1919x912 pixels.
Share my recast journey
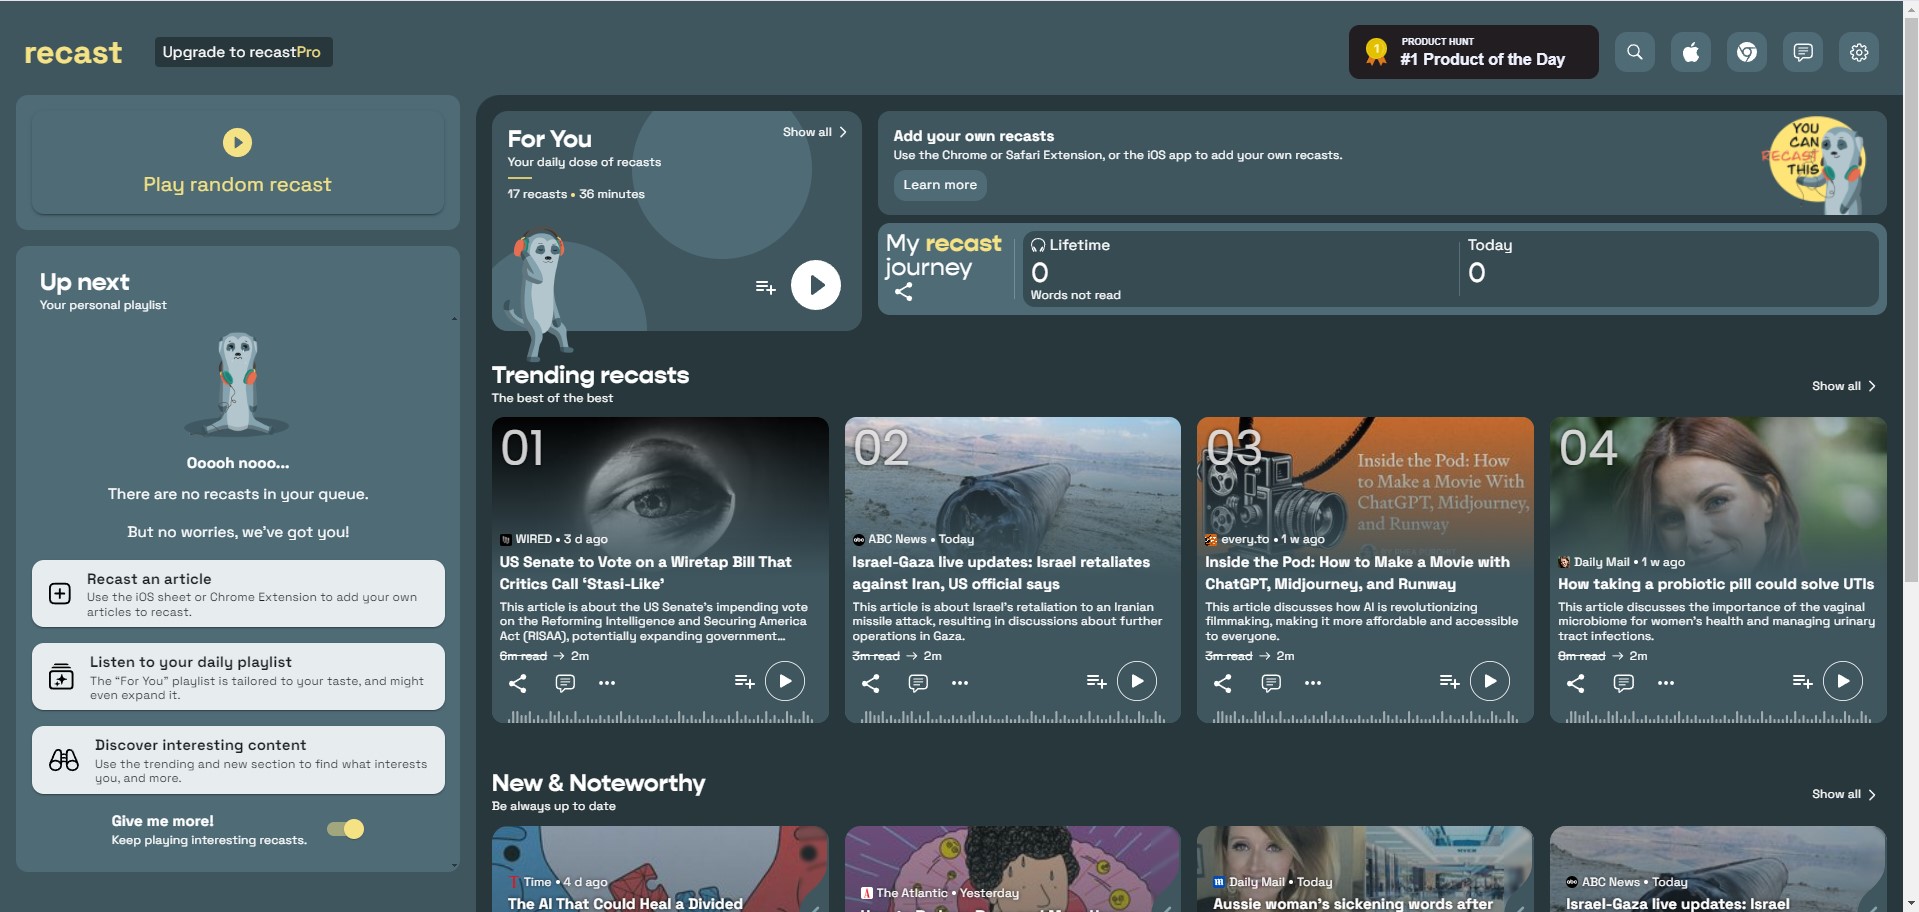pos(903,292)
